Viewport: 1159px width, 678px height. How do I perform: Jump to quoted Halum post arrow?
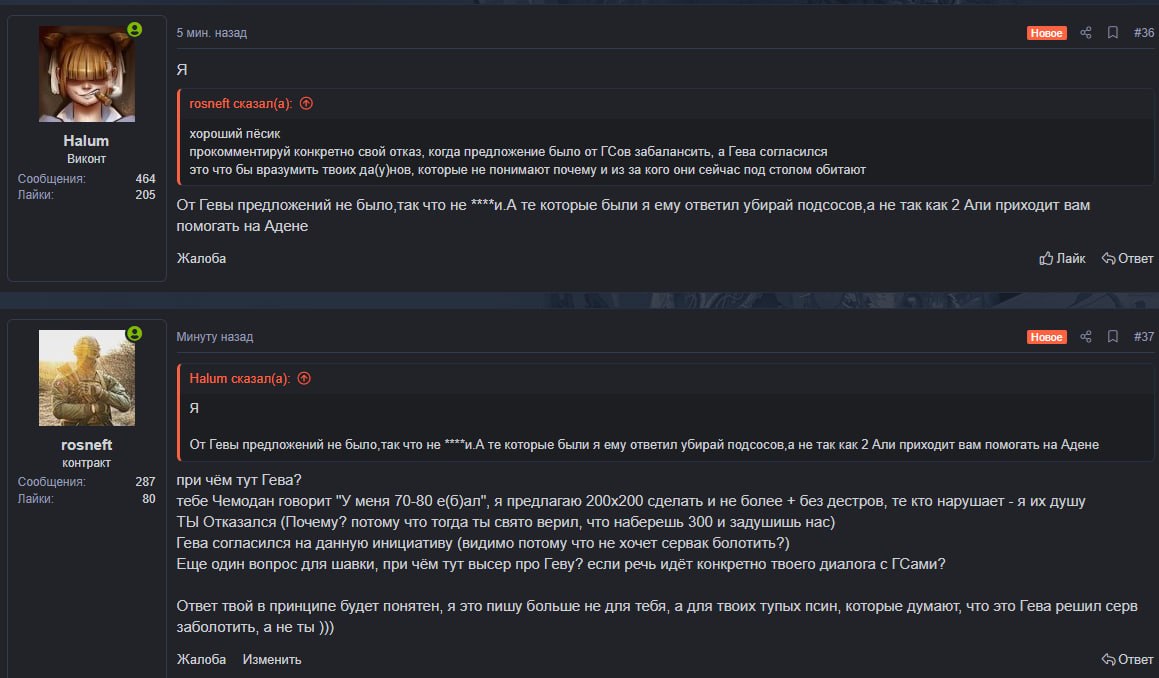[304, 379]
